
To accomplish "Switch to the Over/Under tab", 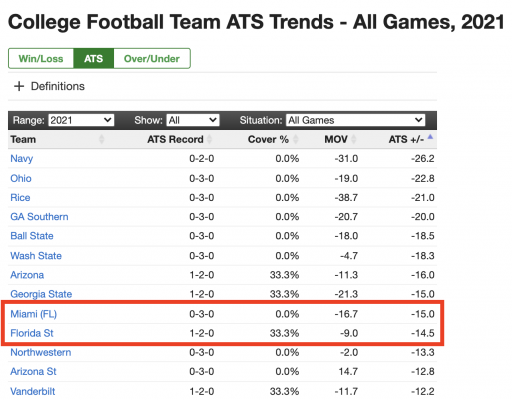I will (152, 59).
